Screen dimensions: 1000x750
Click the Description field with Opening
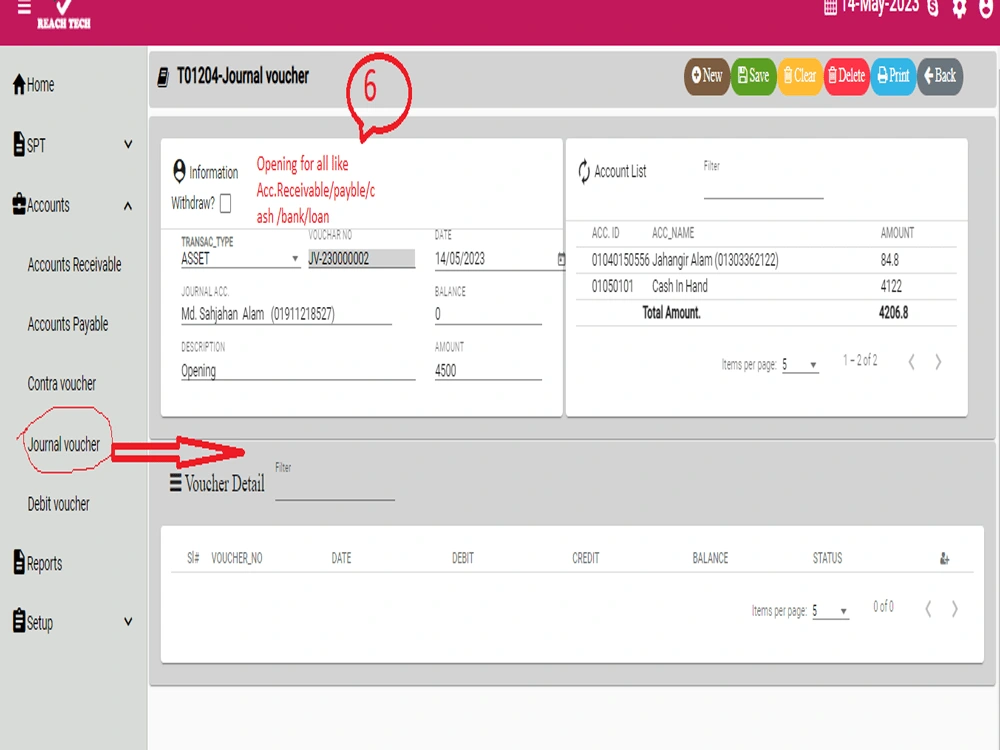coord(298,370)
